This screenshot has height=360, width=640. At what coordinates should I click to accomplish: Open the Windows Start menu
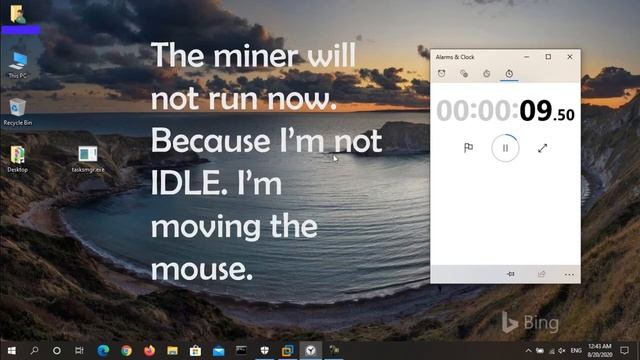pos(11,351)
